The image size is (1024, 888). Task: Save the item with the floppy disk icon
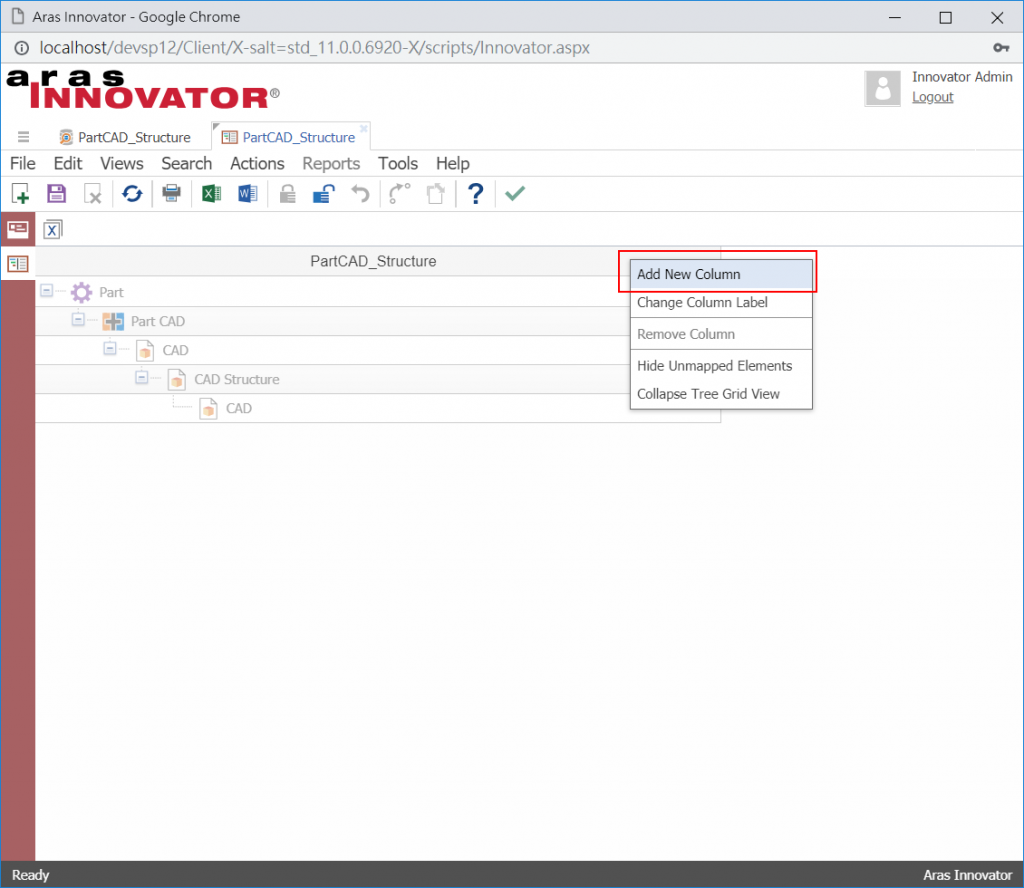[57, 193]
